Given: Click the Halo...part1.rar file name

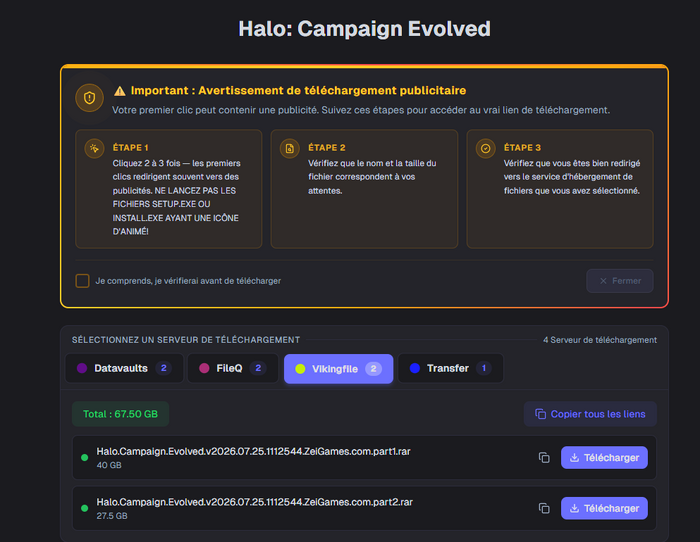Looking at the screenshot, I should (x=254, y=451).
